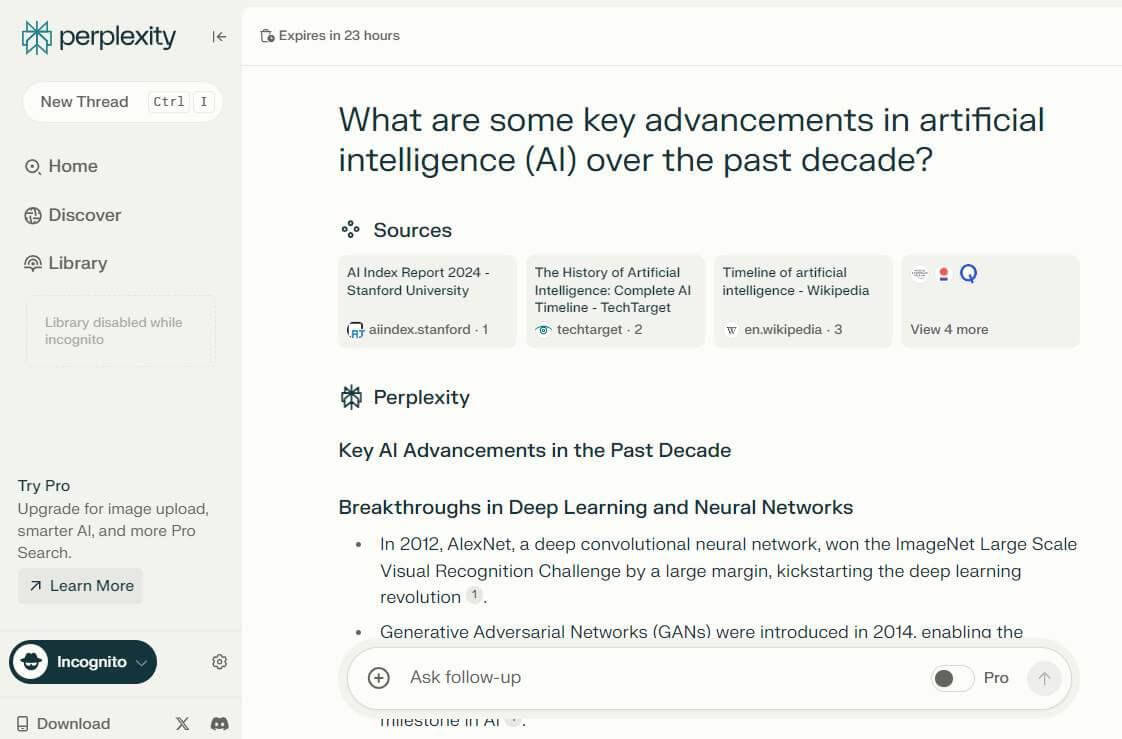Open the Home section
This screenshot has width=1122, height=739.
tap(61, 166)
